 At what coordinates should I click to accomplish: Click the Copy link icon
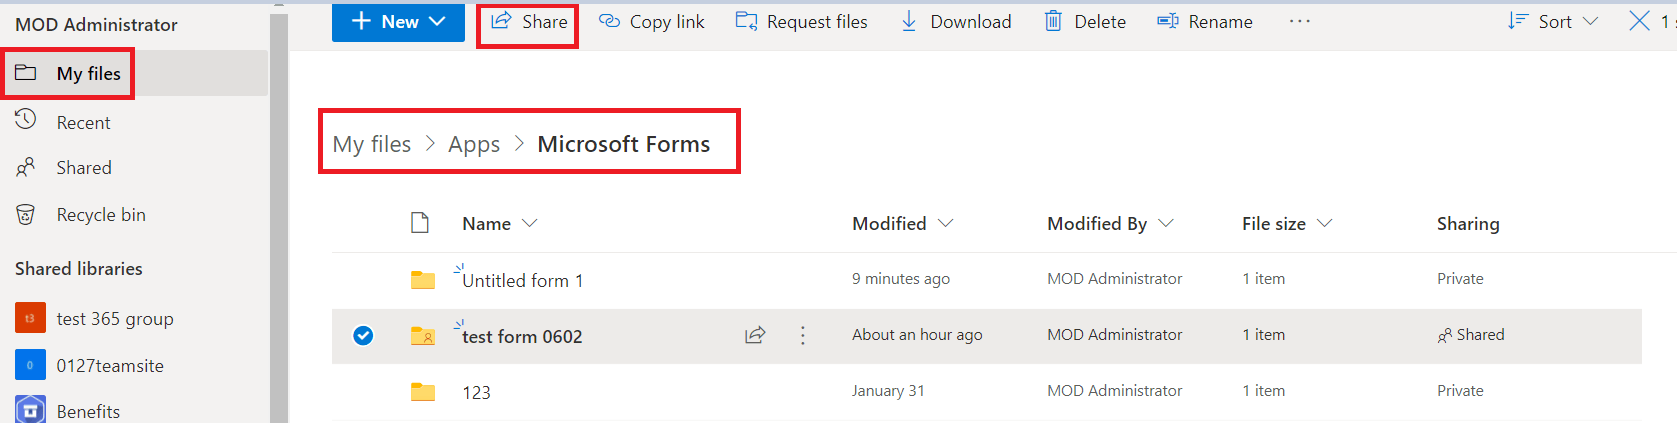[x=609, y=21]
